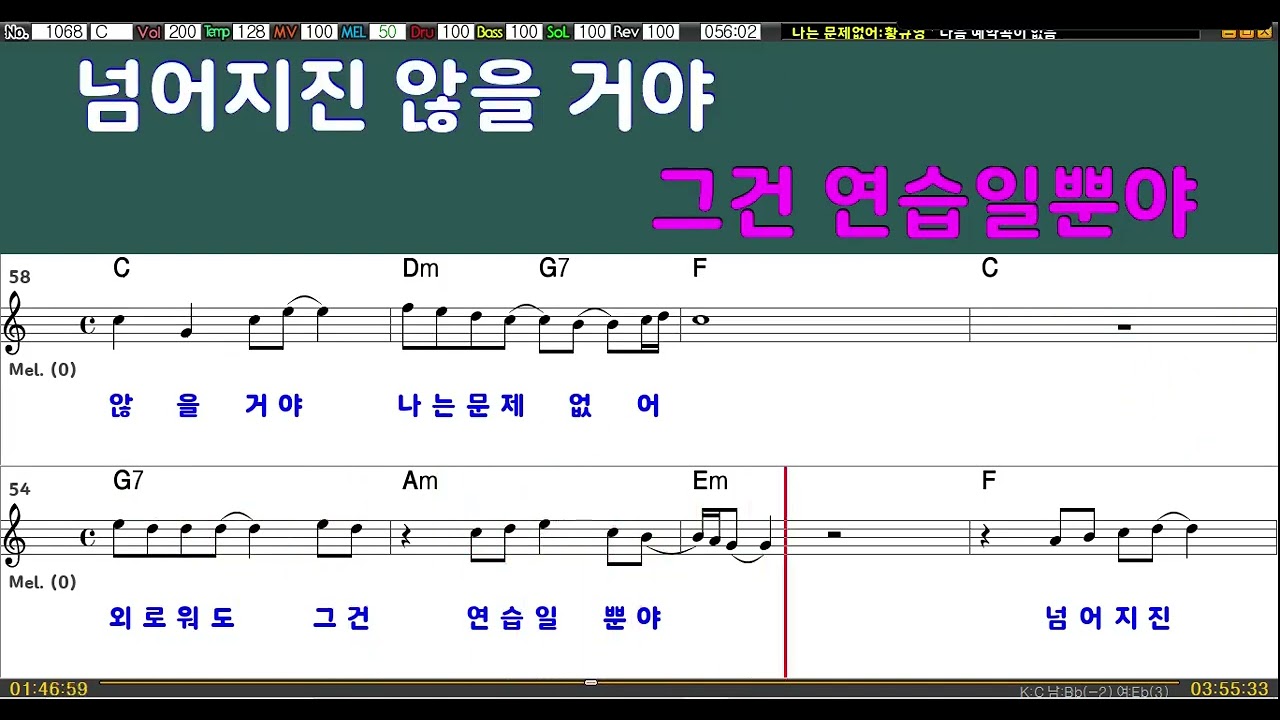1280x720 pixels.
Task: Click the key info text K:C 남:Bb(-2)
Action: 1068,692
